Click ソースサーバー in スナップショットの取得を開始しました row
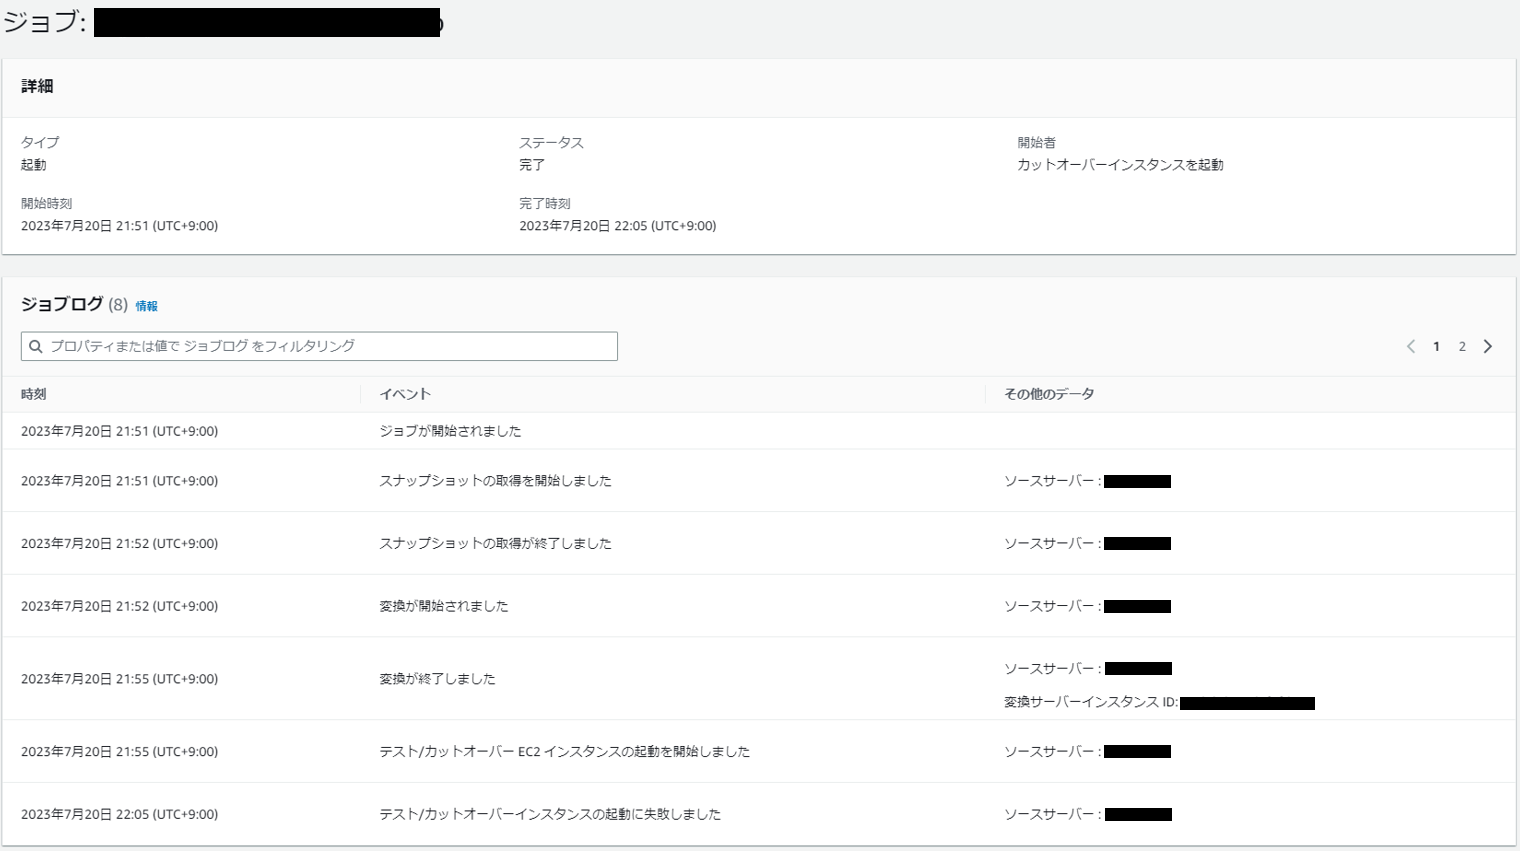 point(1052,481)
